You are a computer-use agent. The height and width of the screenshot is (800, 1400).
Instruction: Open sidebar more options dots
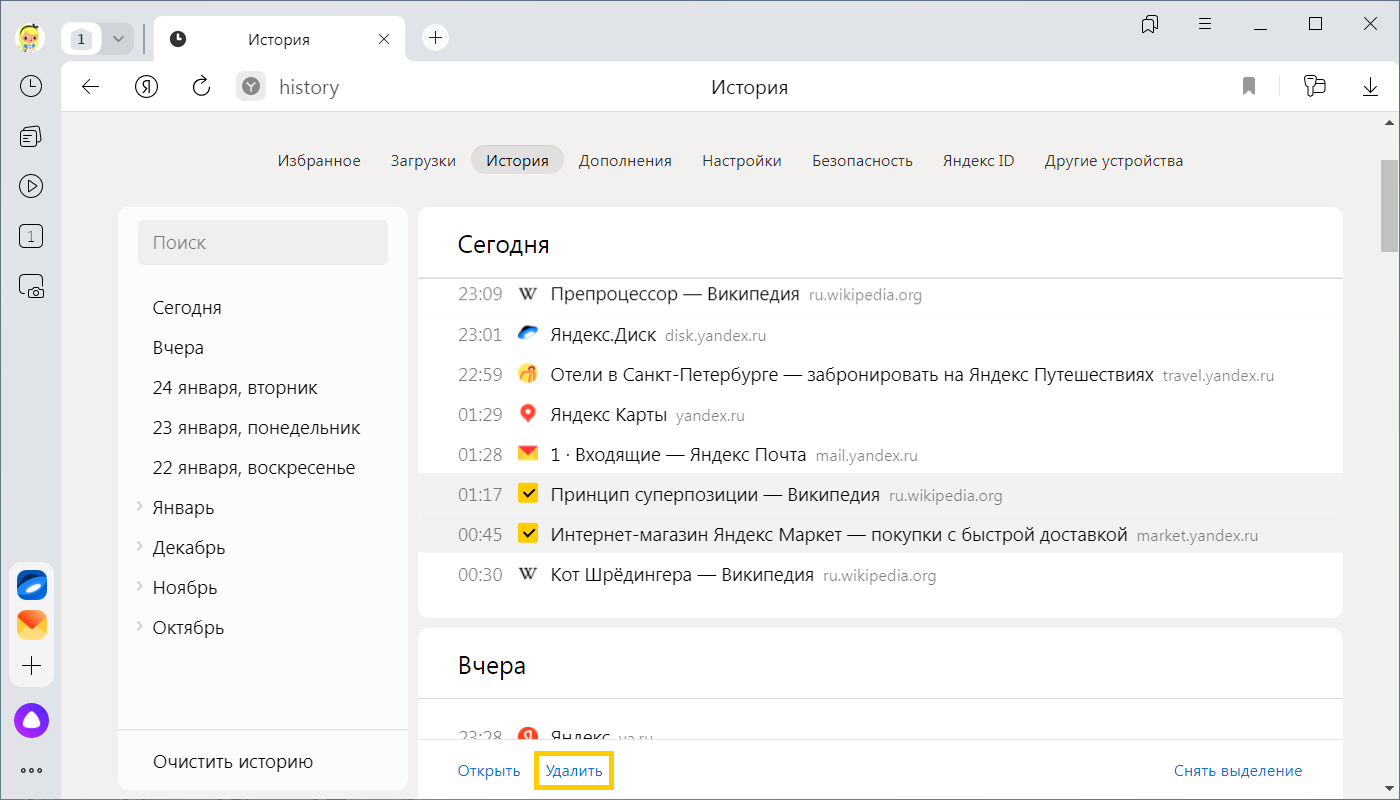31,771
